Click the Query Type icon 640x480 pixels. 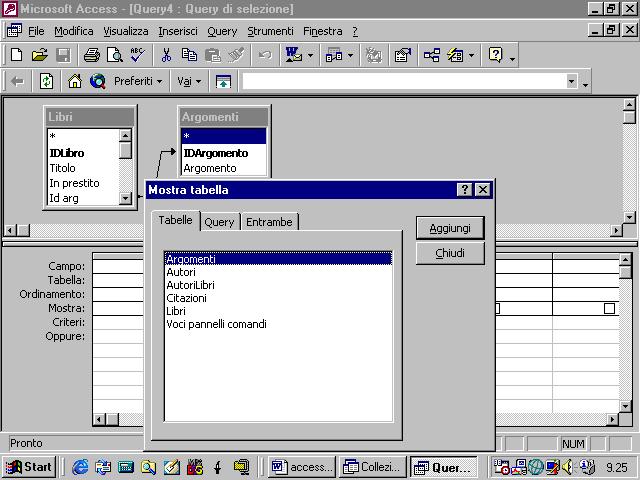click(334, 55)
